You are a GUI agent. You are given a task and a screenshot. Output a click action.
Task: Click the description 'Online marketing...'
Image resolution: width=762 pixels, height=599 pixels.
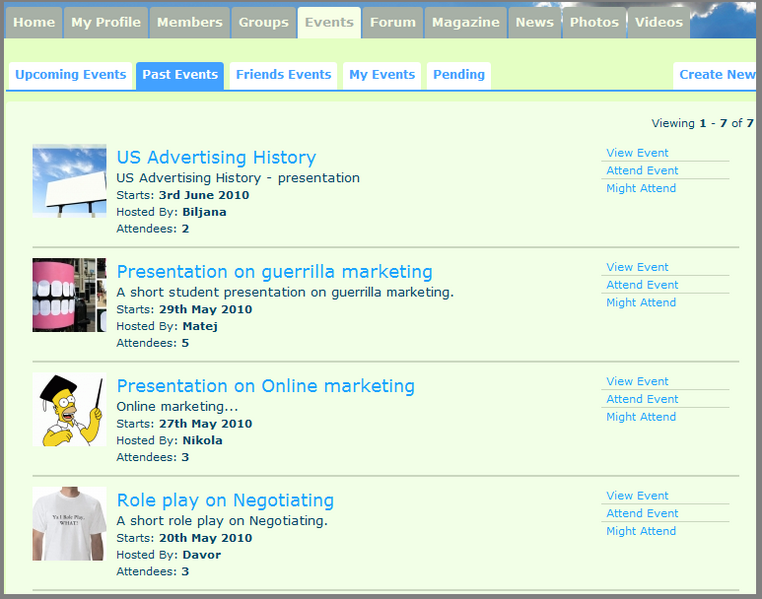(177, 407)
